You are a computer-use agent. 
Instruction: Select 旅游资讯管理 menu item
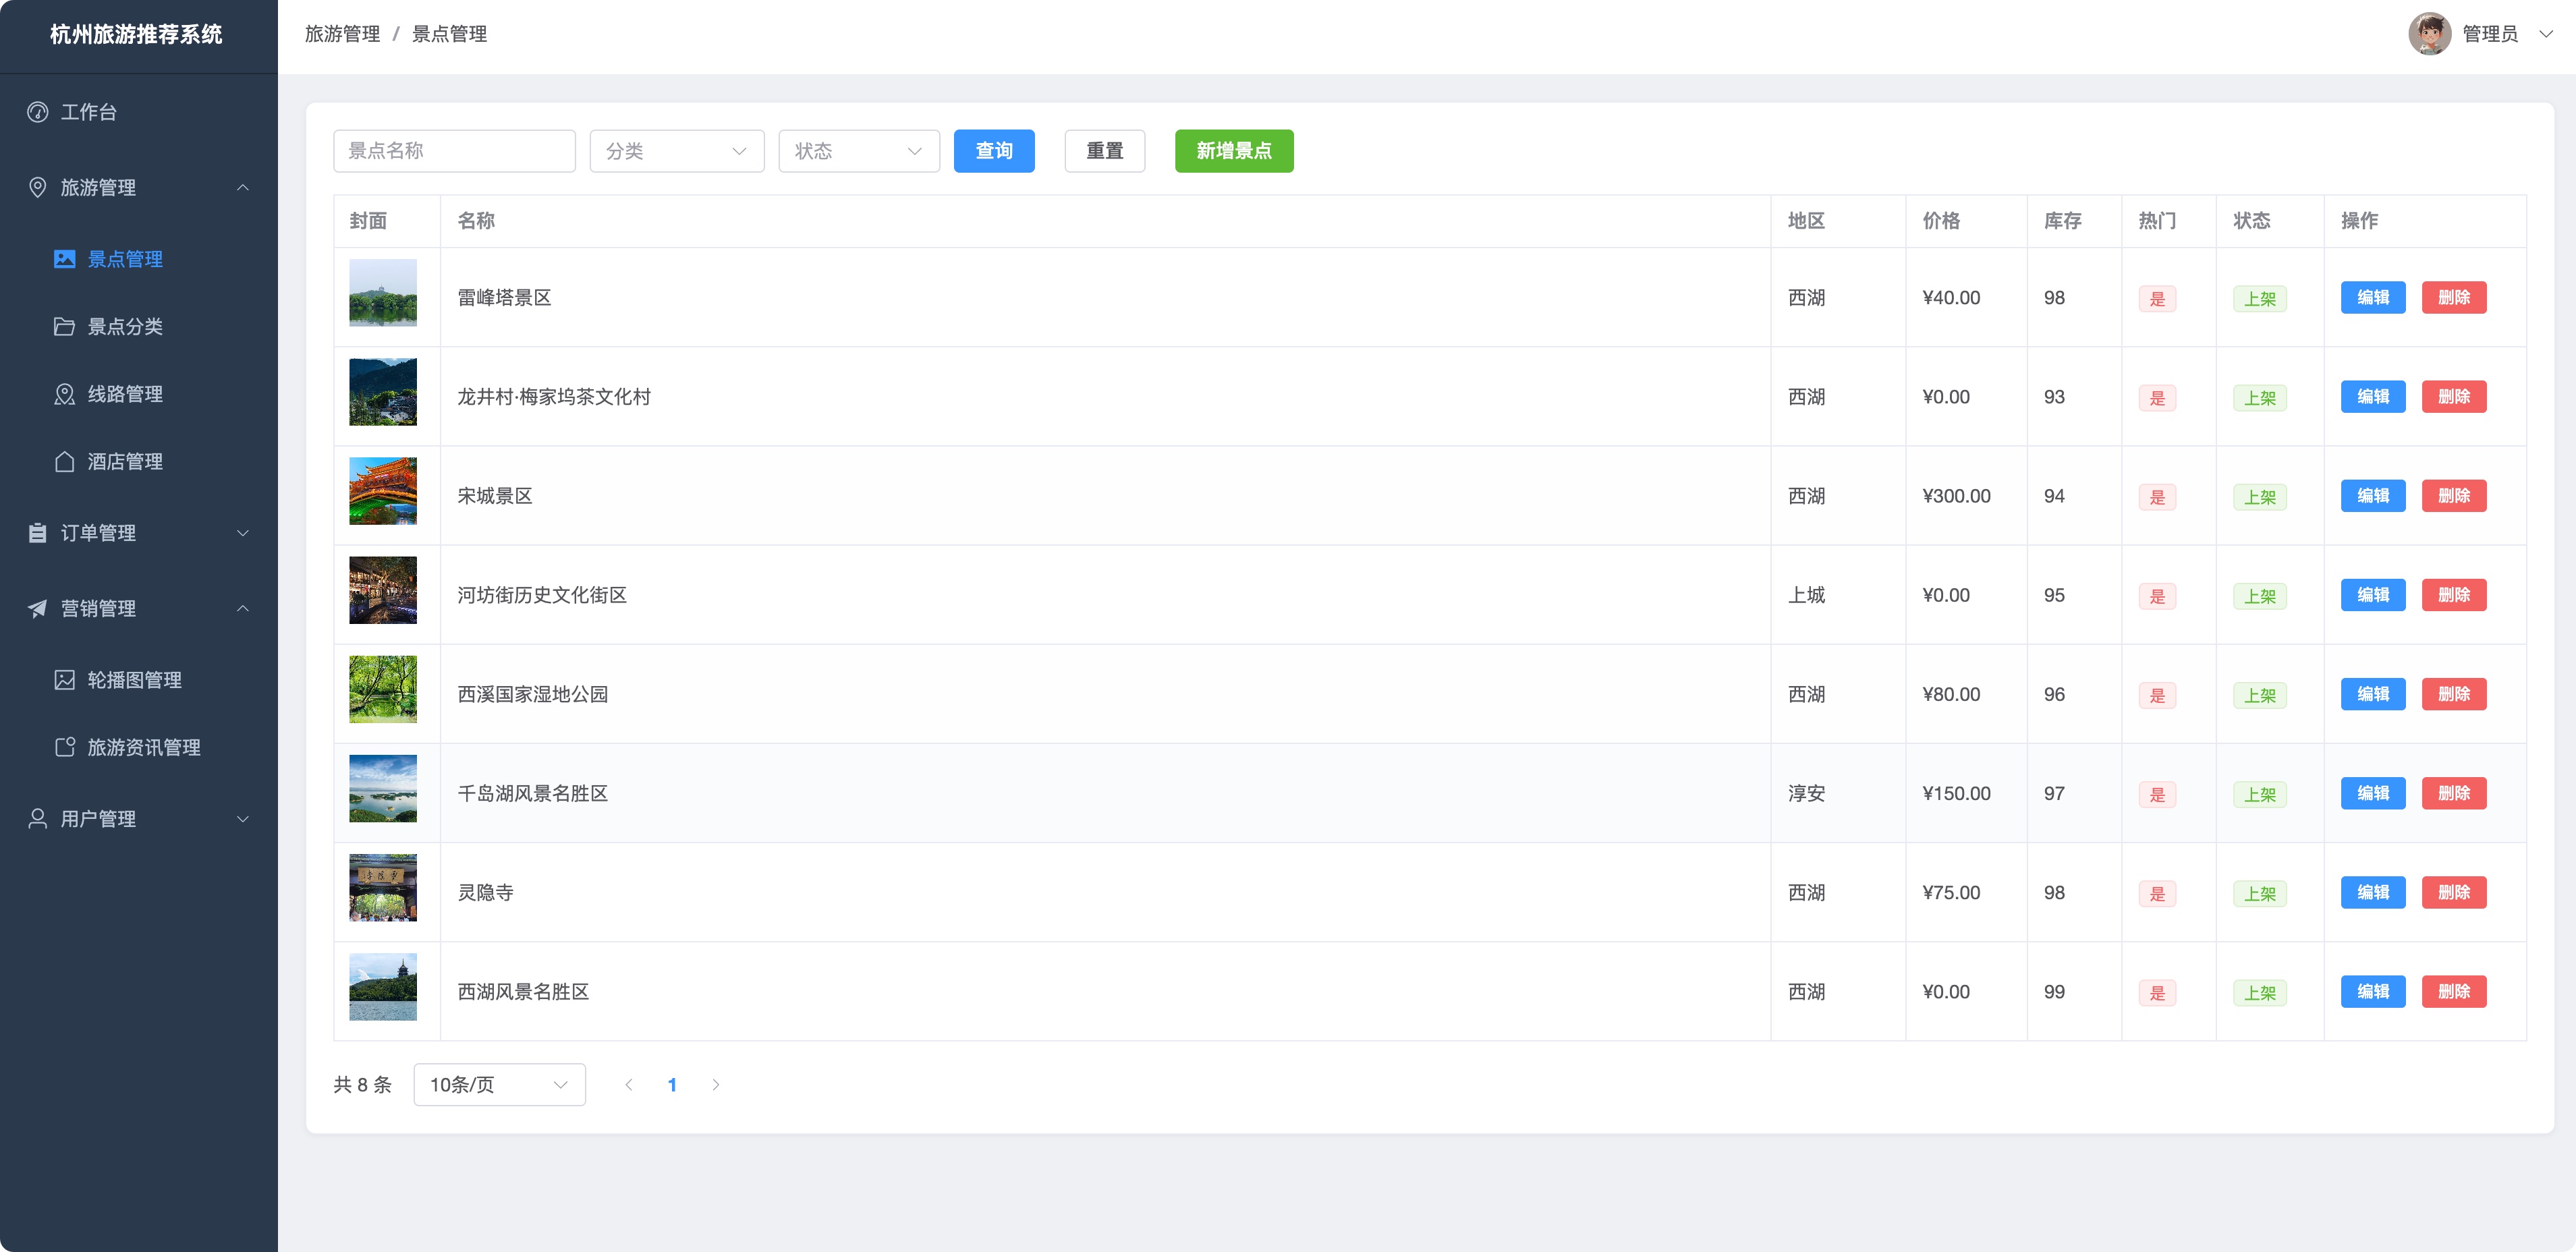click(x=139, y=747)
